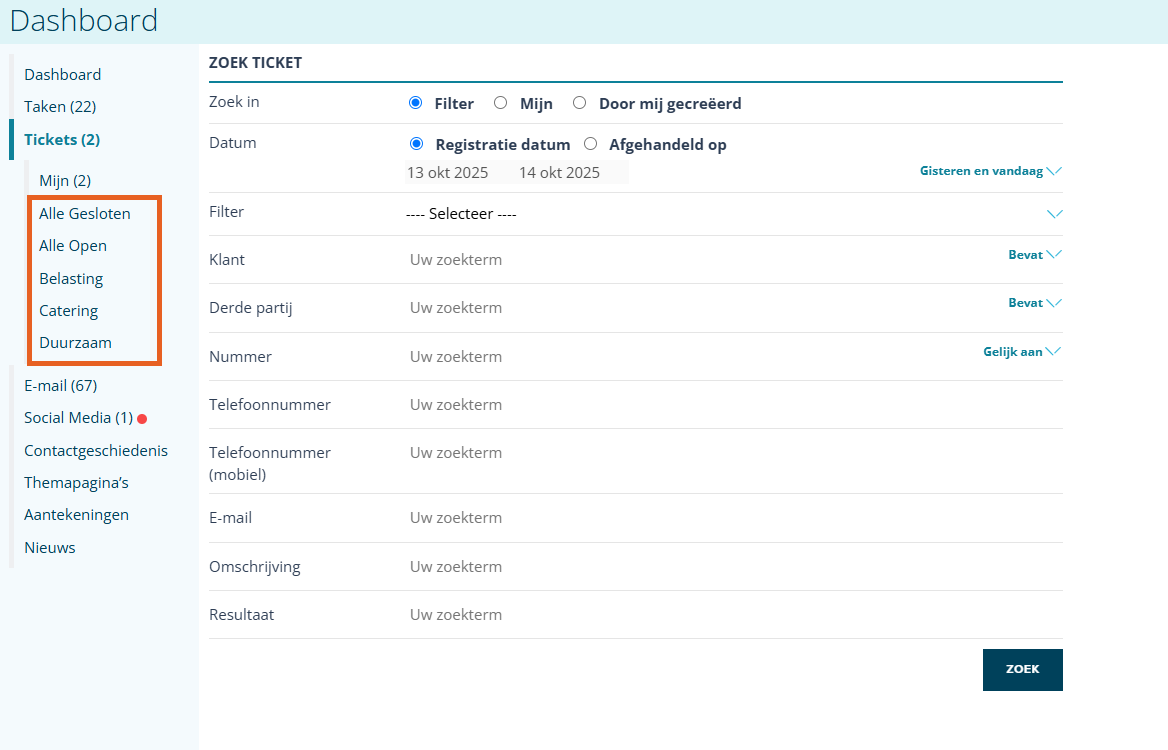Screen dimensions: 1168x750
Task: Click the Alle Gesloten ticket filter
Action: point(84,214)
